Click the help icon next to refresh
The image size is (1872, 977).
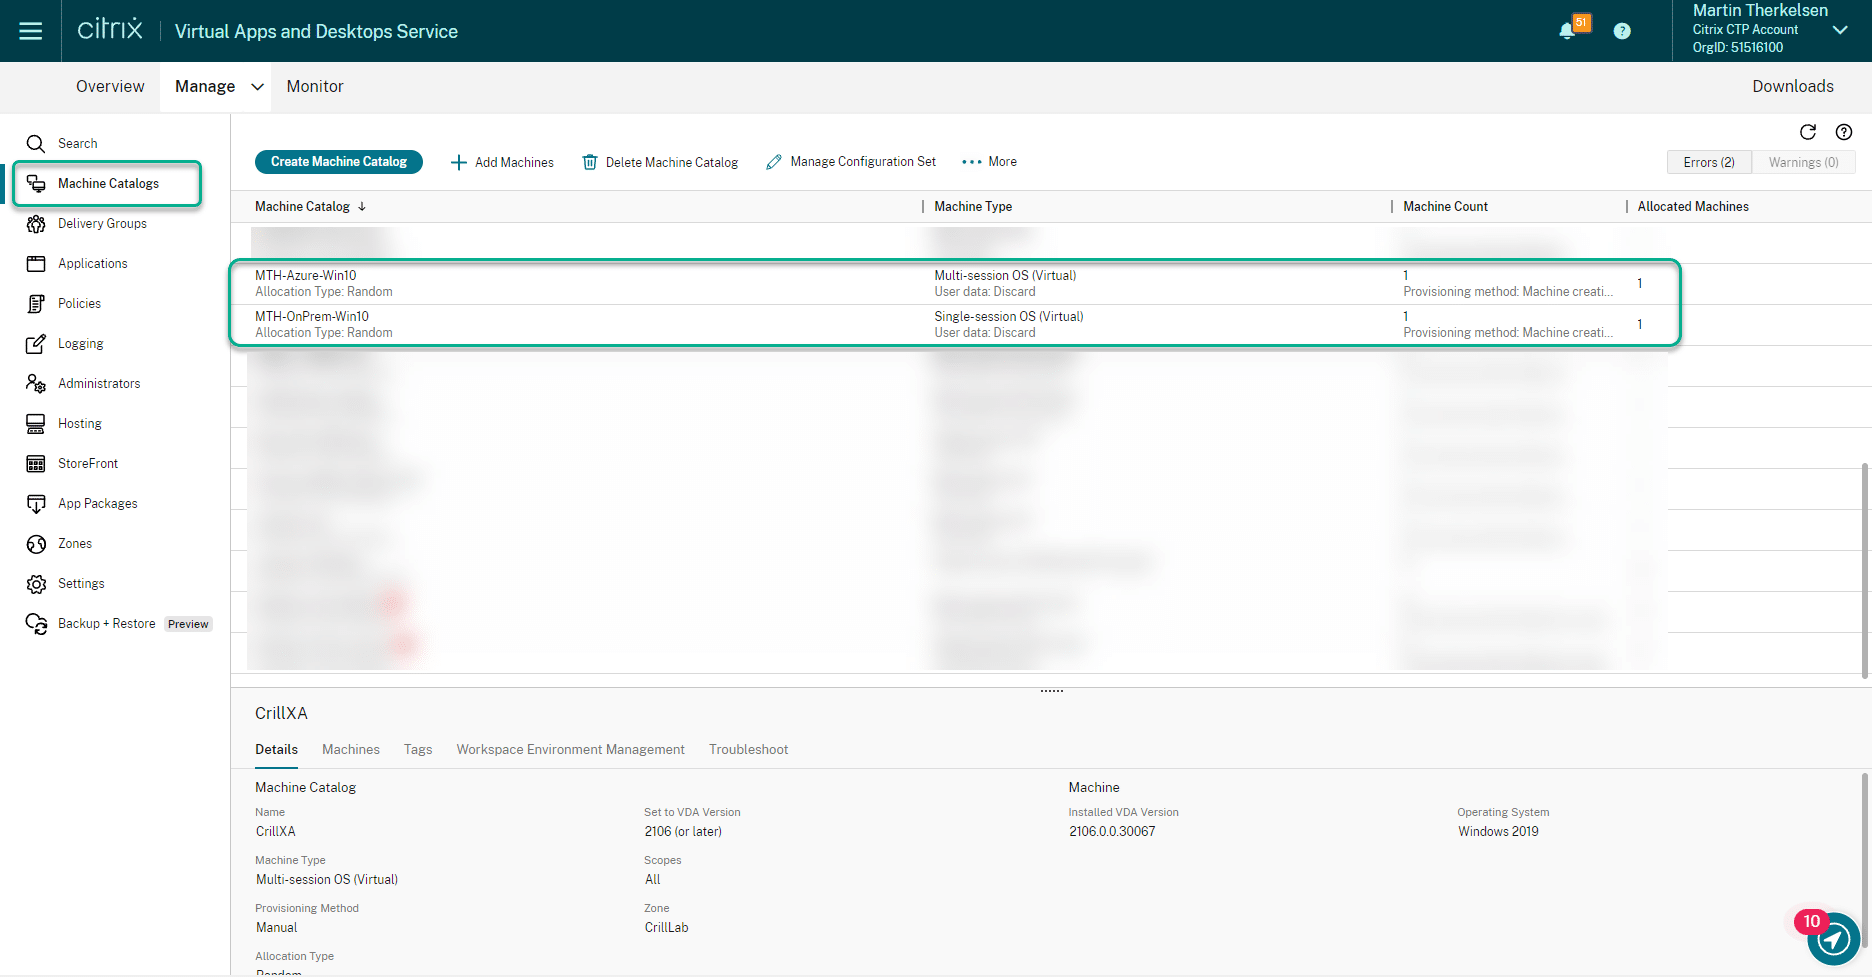pyautogui.click(x=1844, y=132)
